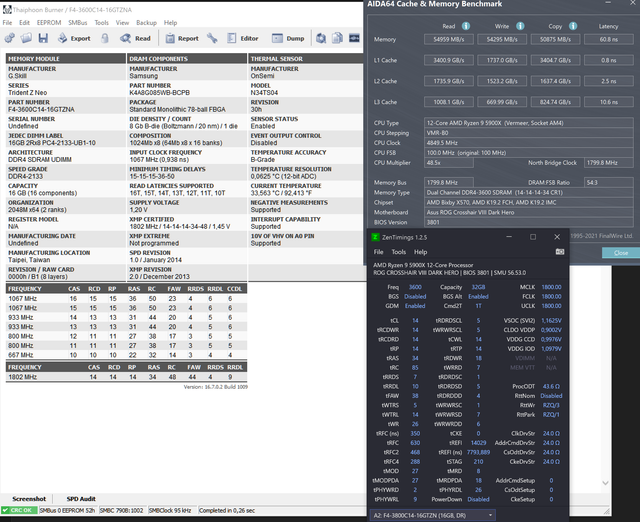The height and width of the screenshot is (522, 640).
Task: Click the Memory Read value 54959 MB/s
Action: [449, 39]
